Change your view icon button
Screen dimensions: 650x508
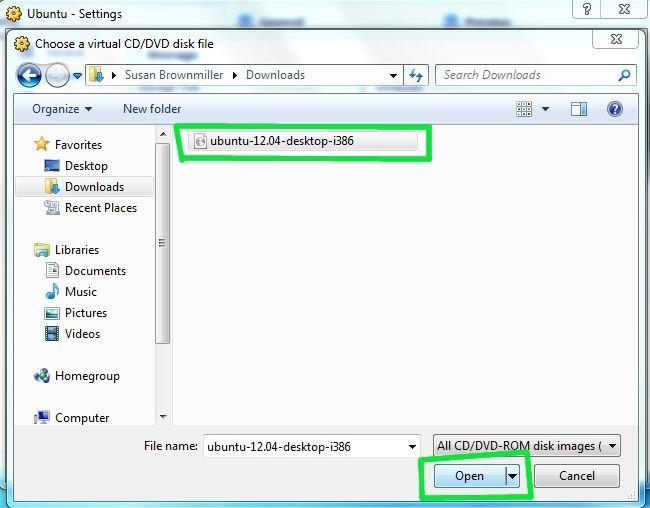coord(524,109)
